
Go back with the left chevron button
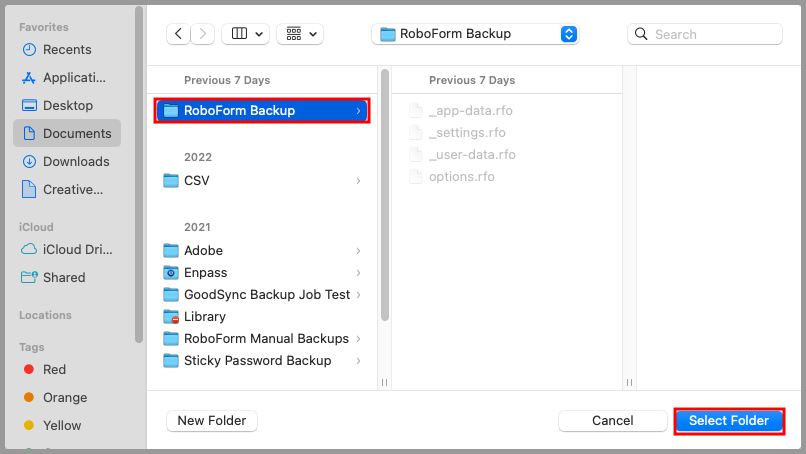[x=178, y=34]
